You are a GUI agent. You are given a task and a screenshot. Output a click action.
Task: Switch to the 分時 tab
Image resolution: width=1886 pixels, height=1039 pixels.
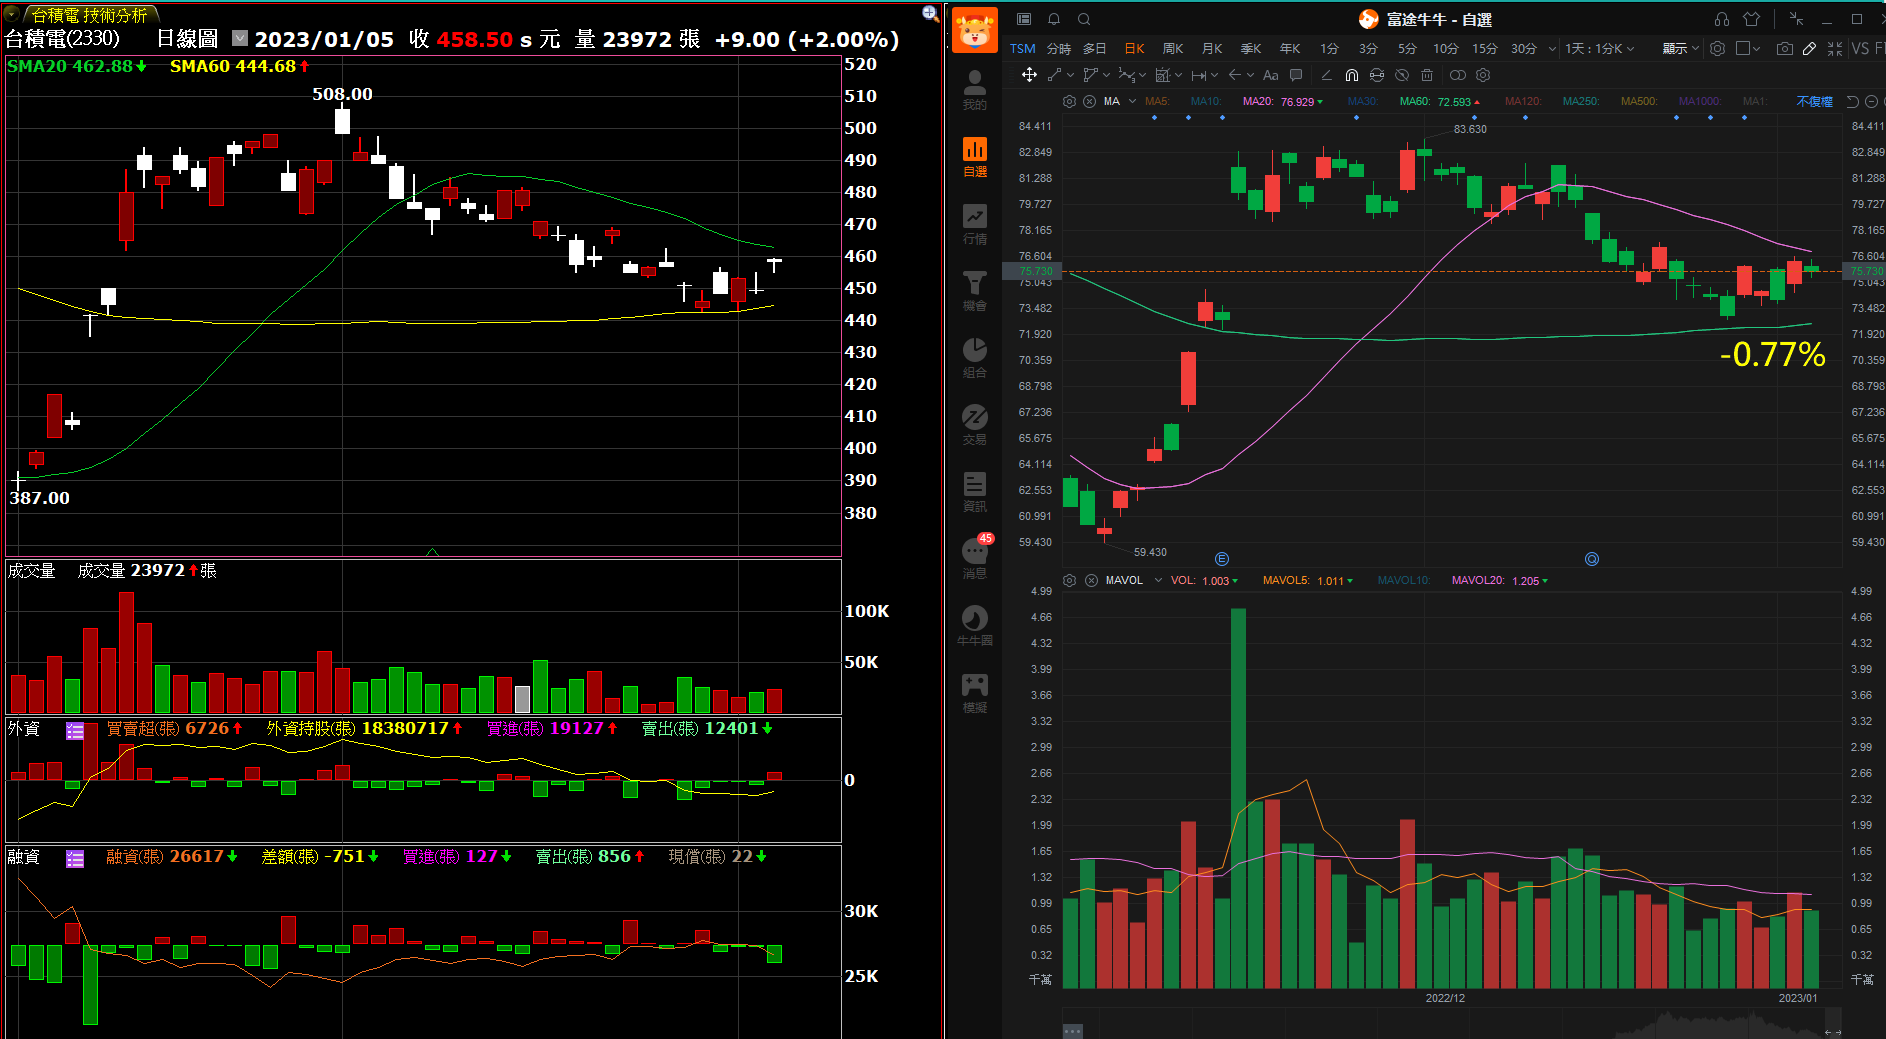[x=1058, y=48]
